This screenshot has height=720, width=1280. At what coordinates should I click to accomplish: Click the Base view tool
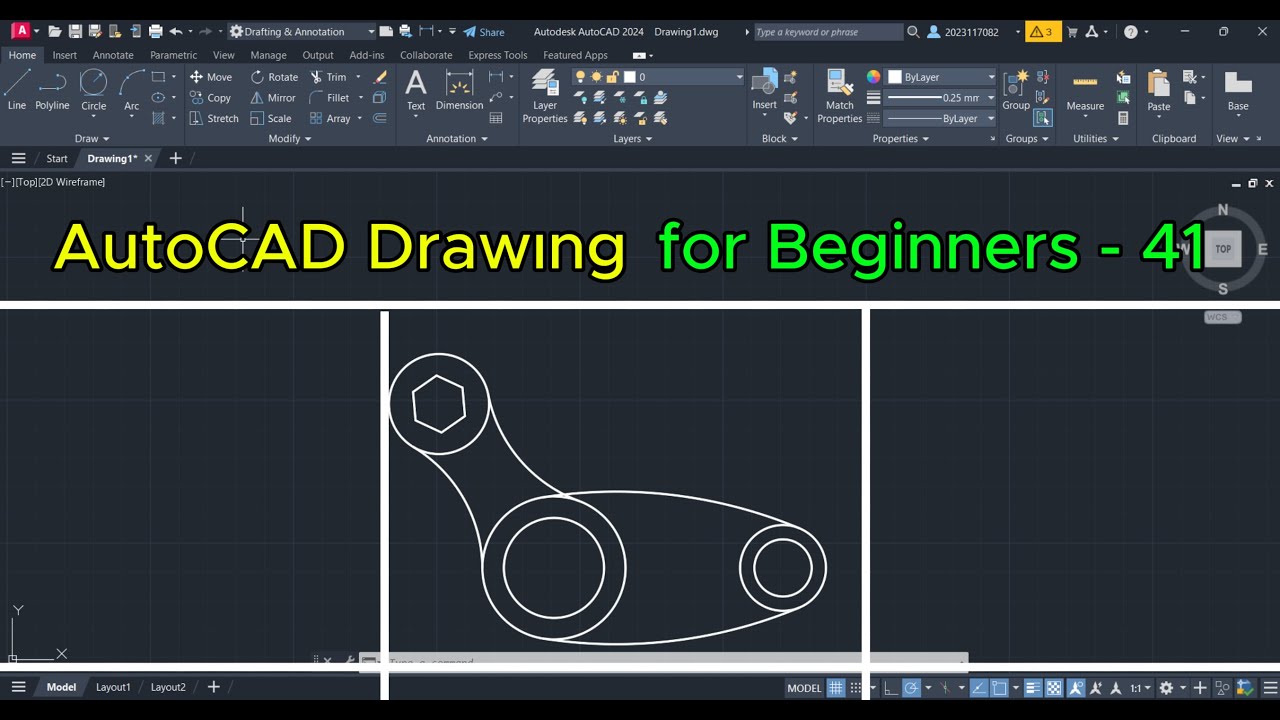tap(1238, 90)
